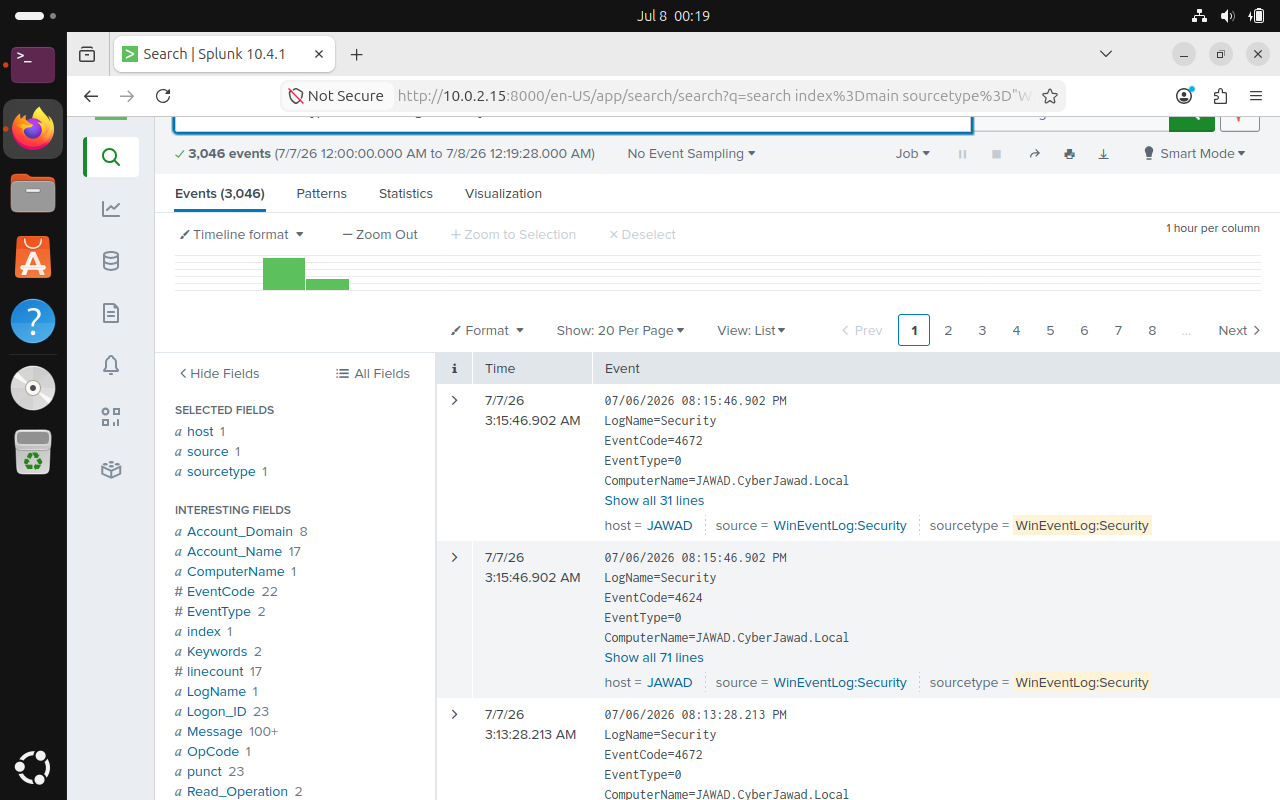Expand the 3:13:28.213 AM event row
1280x800 pixels.
[x=454, y=715]
